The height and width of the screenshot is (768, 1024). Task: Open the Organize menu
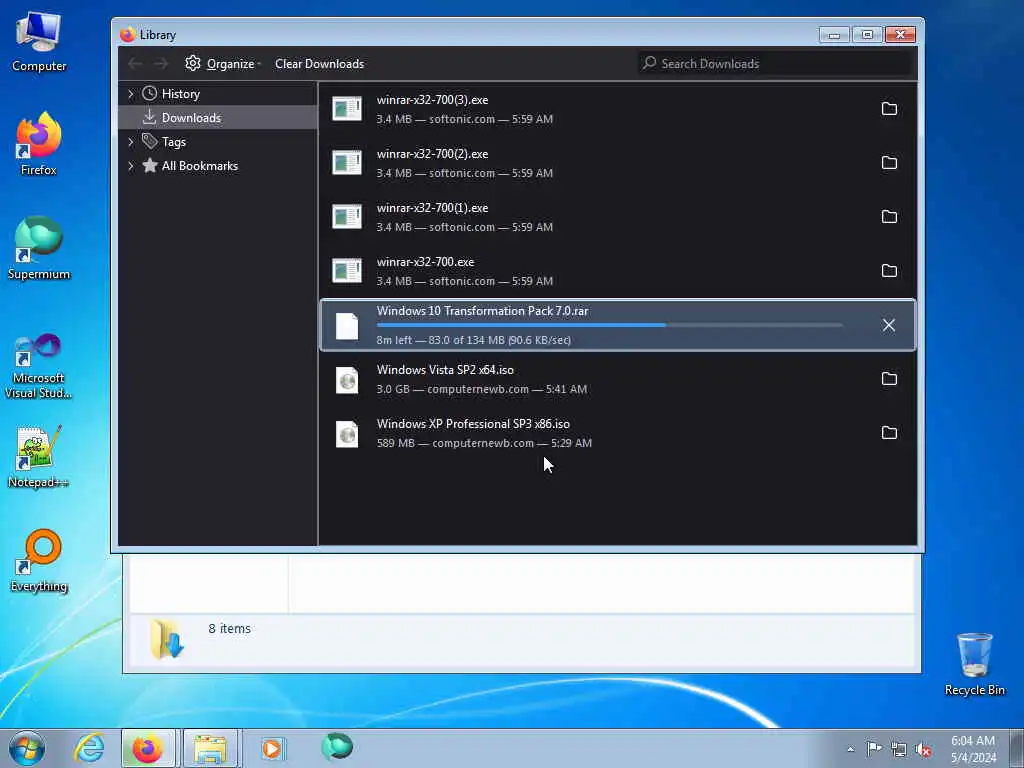click(223, 63)
